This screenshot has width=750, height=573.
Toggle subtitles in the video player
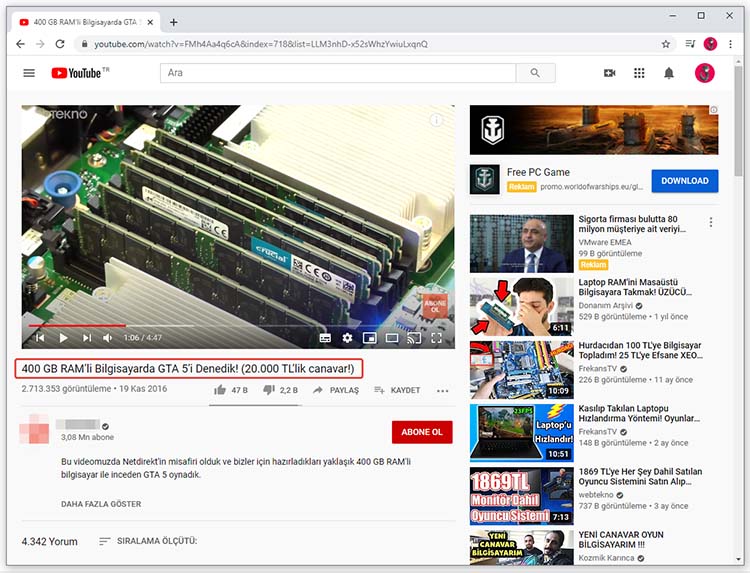point(325,338)
